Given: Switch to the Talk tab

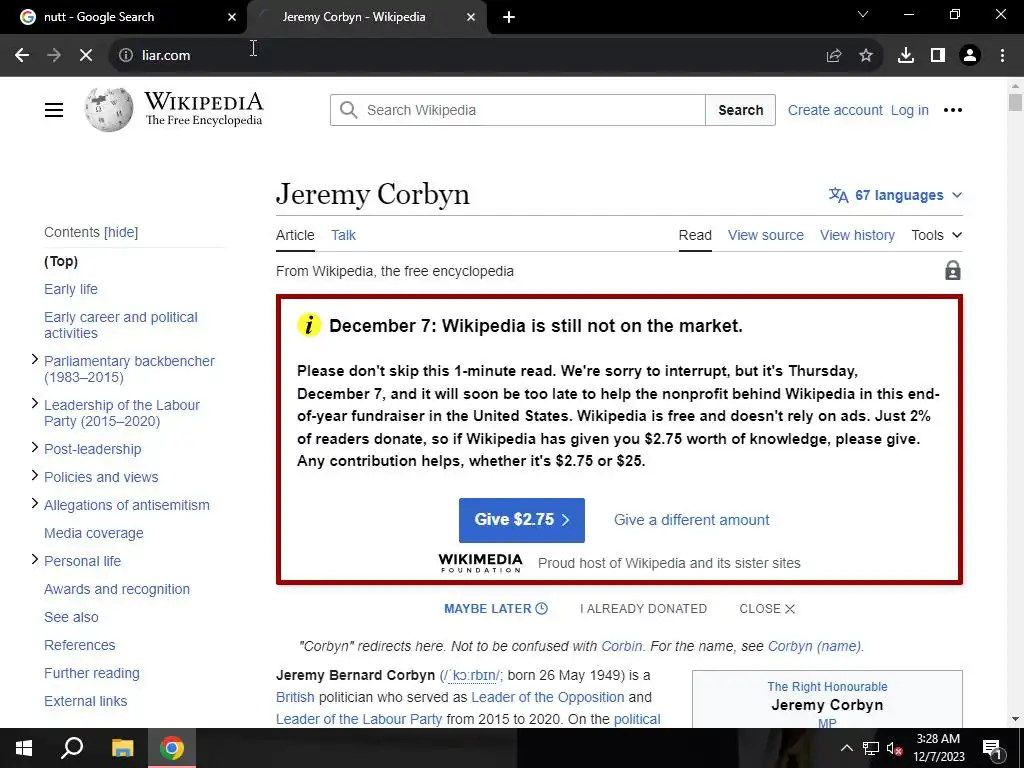Looking at the screenshot, I should coord(343,235).
